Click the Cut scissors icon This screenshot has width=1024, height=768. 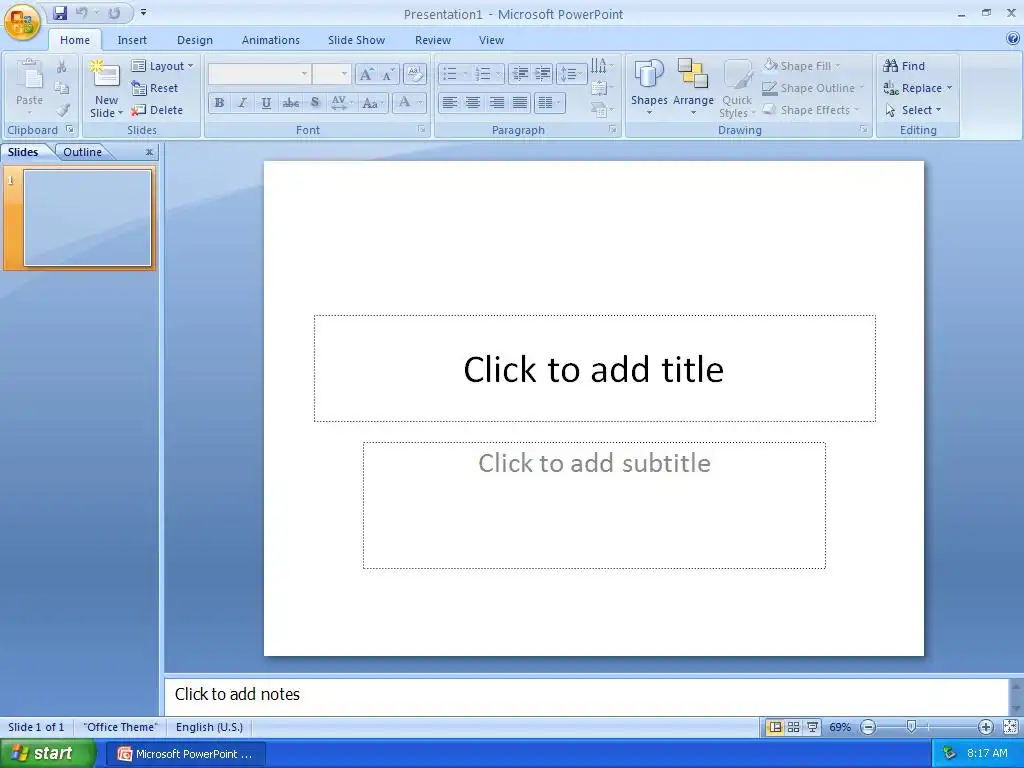coord(61,67)
